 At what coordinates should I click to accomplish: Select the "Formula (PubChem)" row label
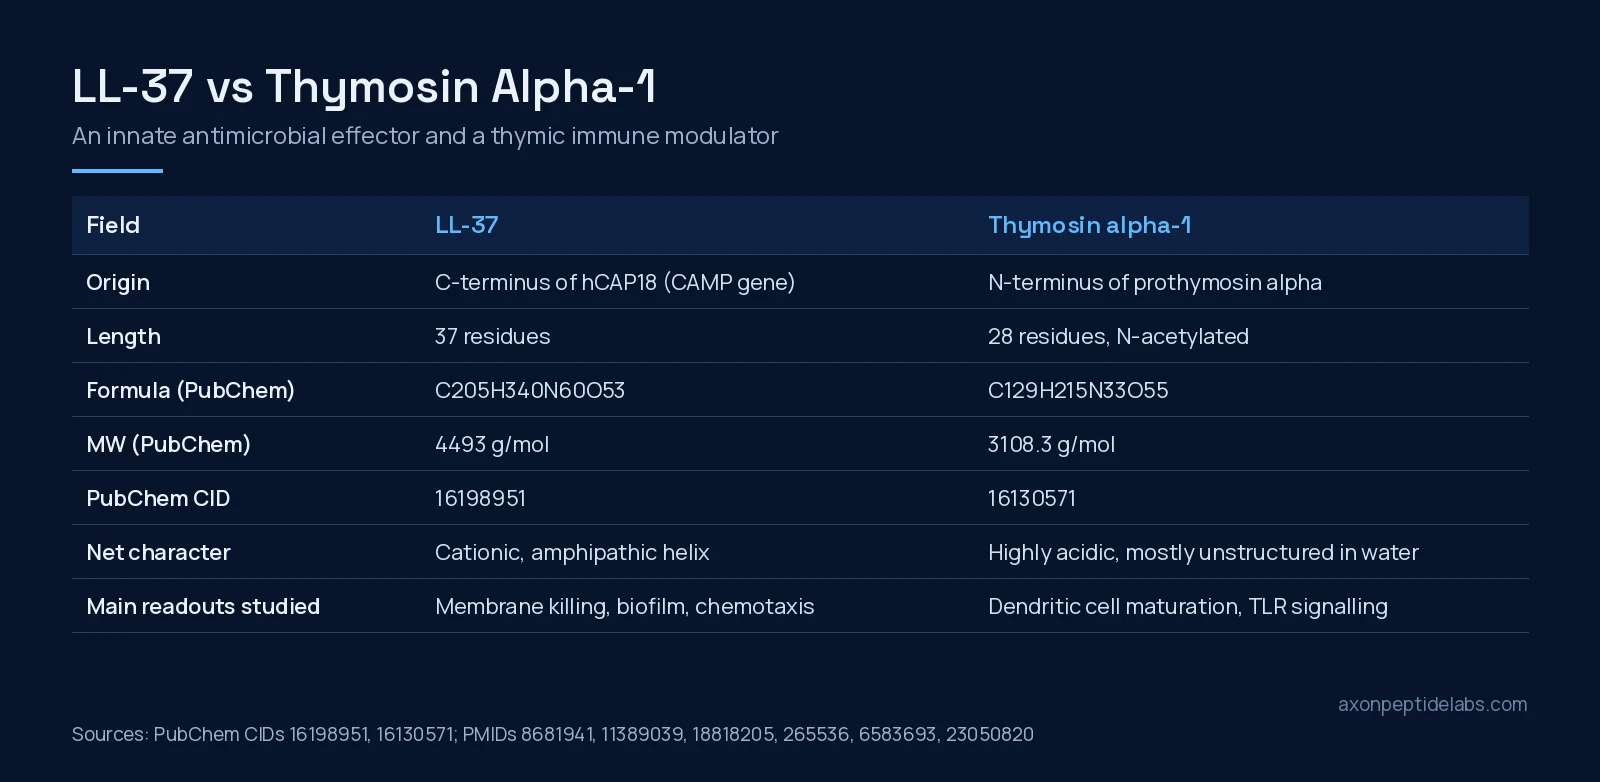point(190,390)
